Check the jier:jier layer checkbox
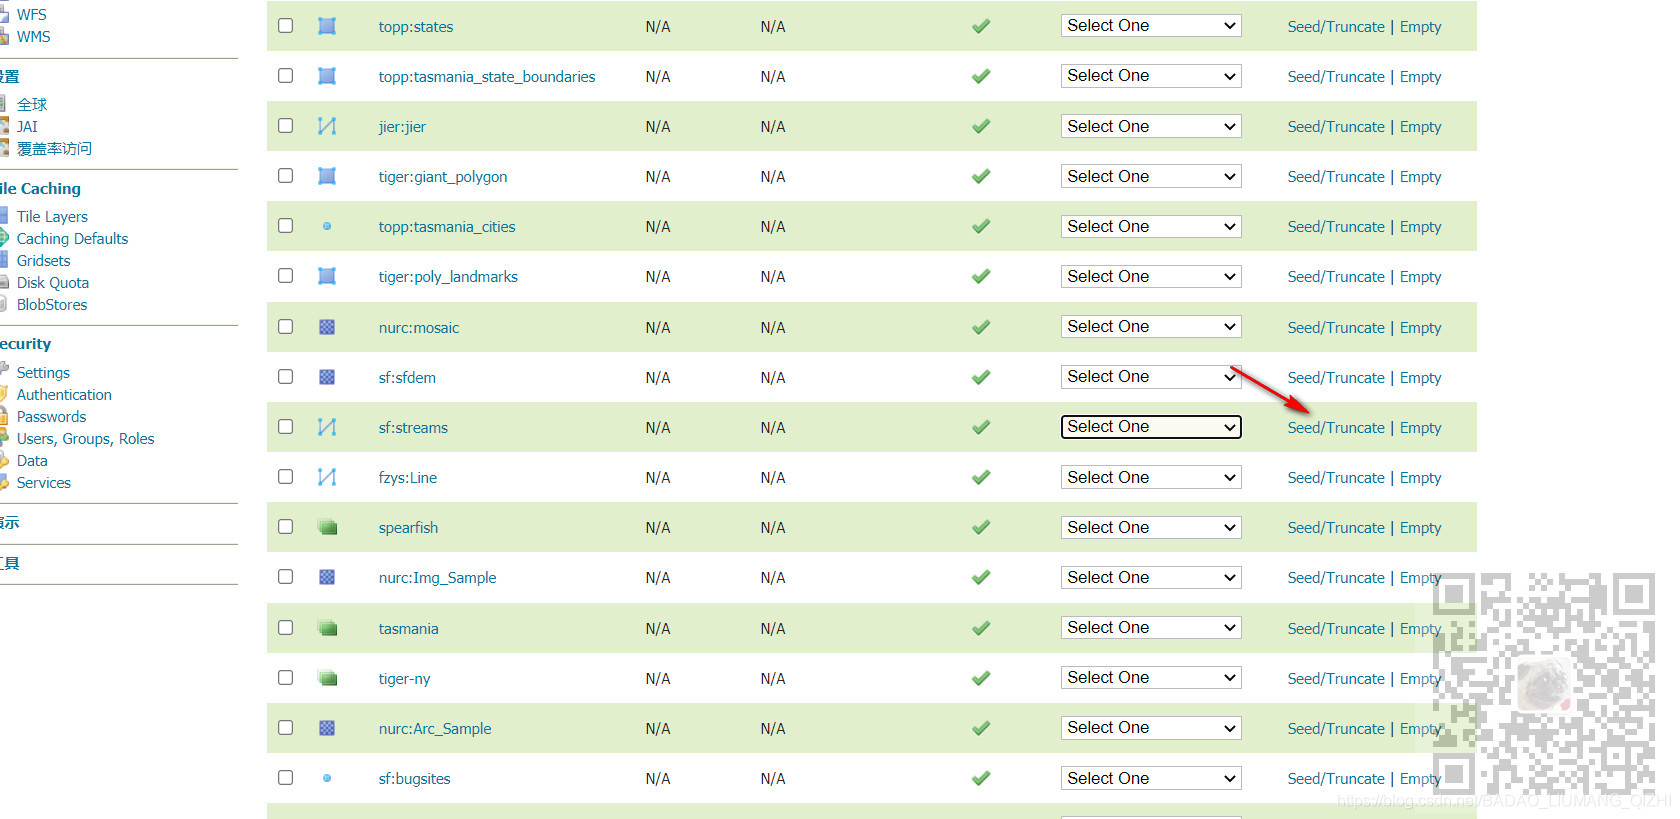Image resolution: width=1680 pixels, height=819 pixels. [x=286, y=125]
